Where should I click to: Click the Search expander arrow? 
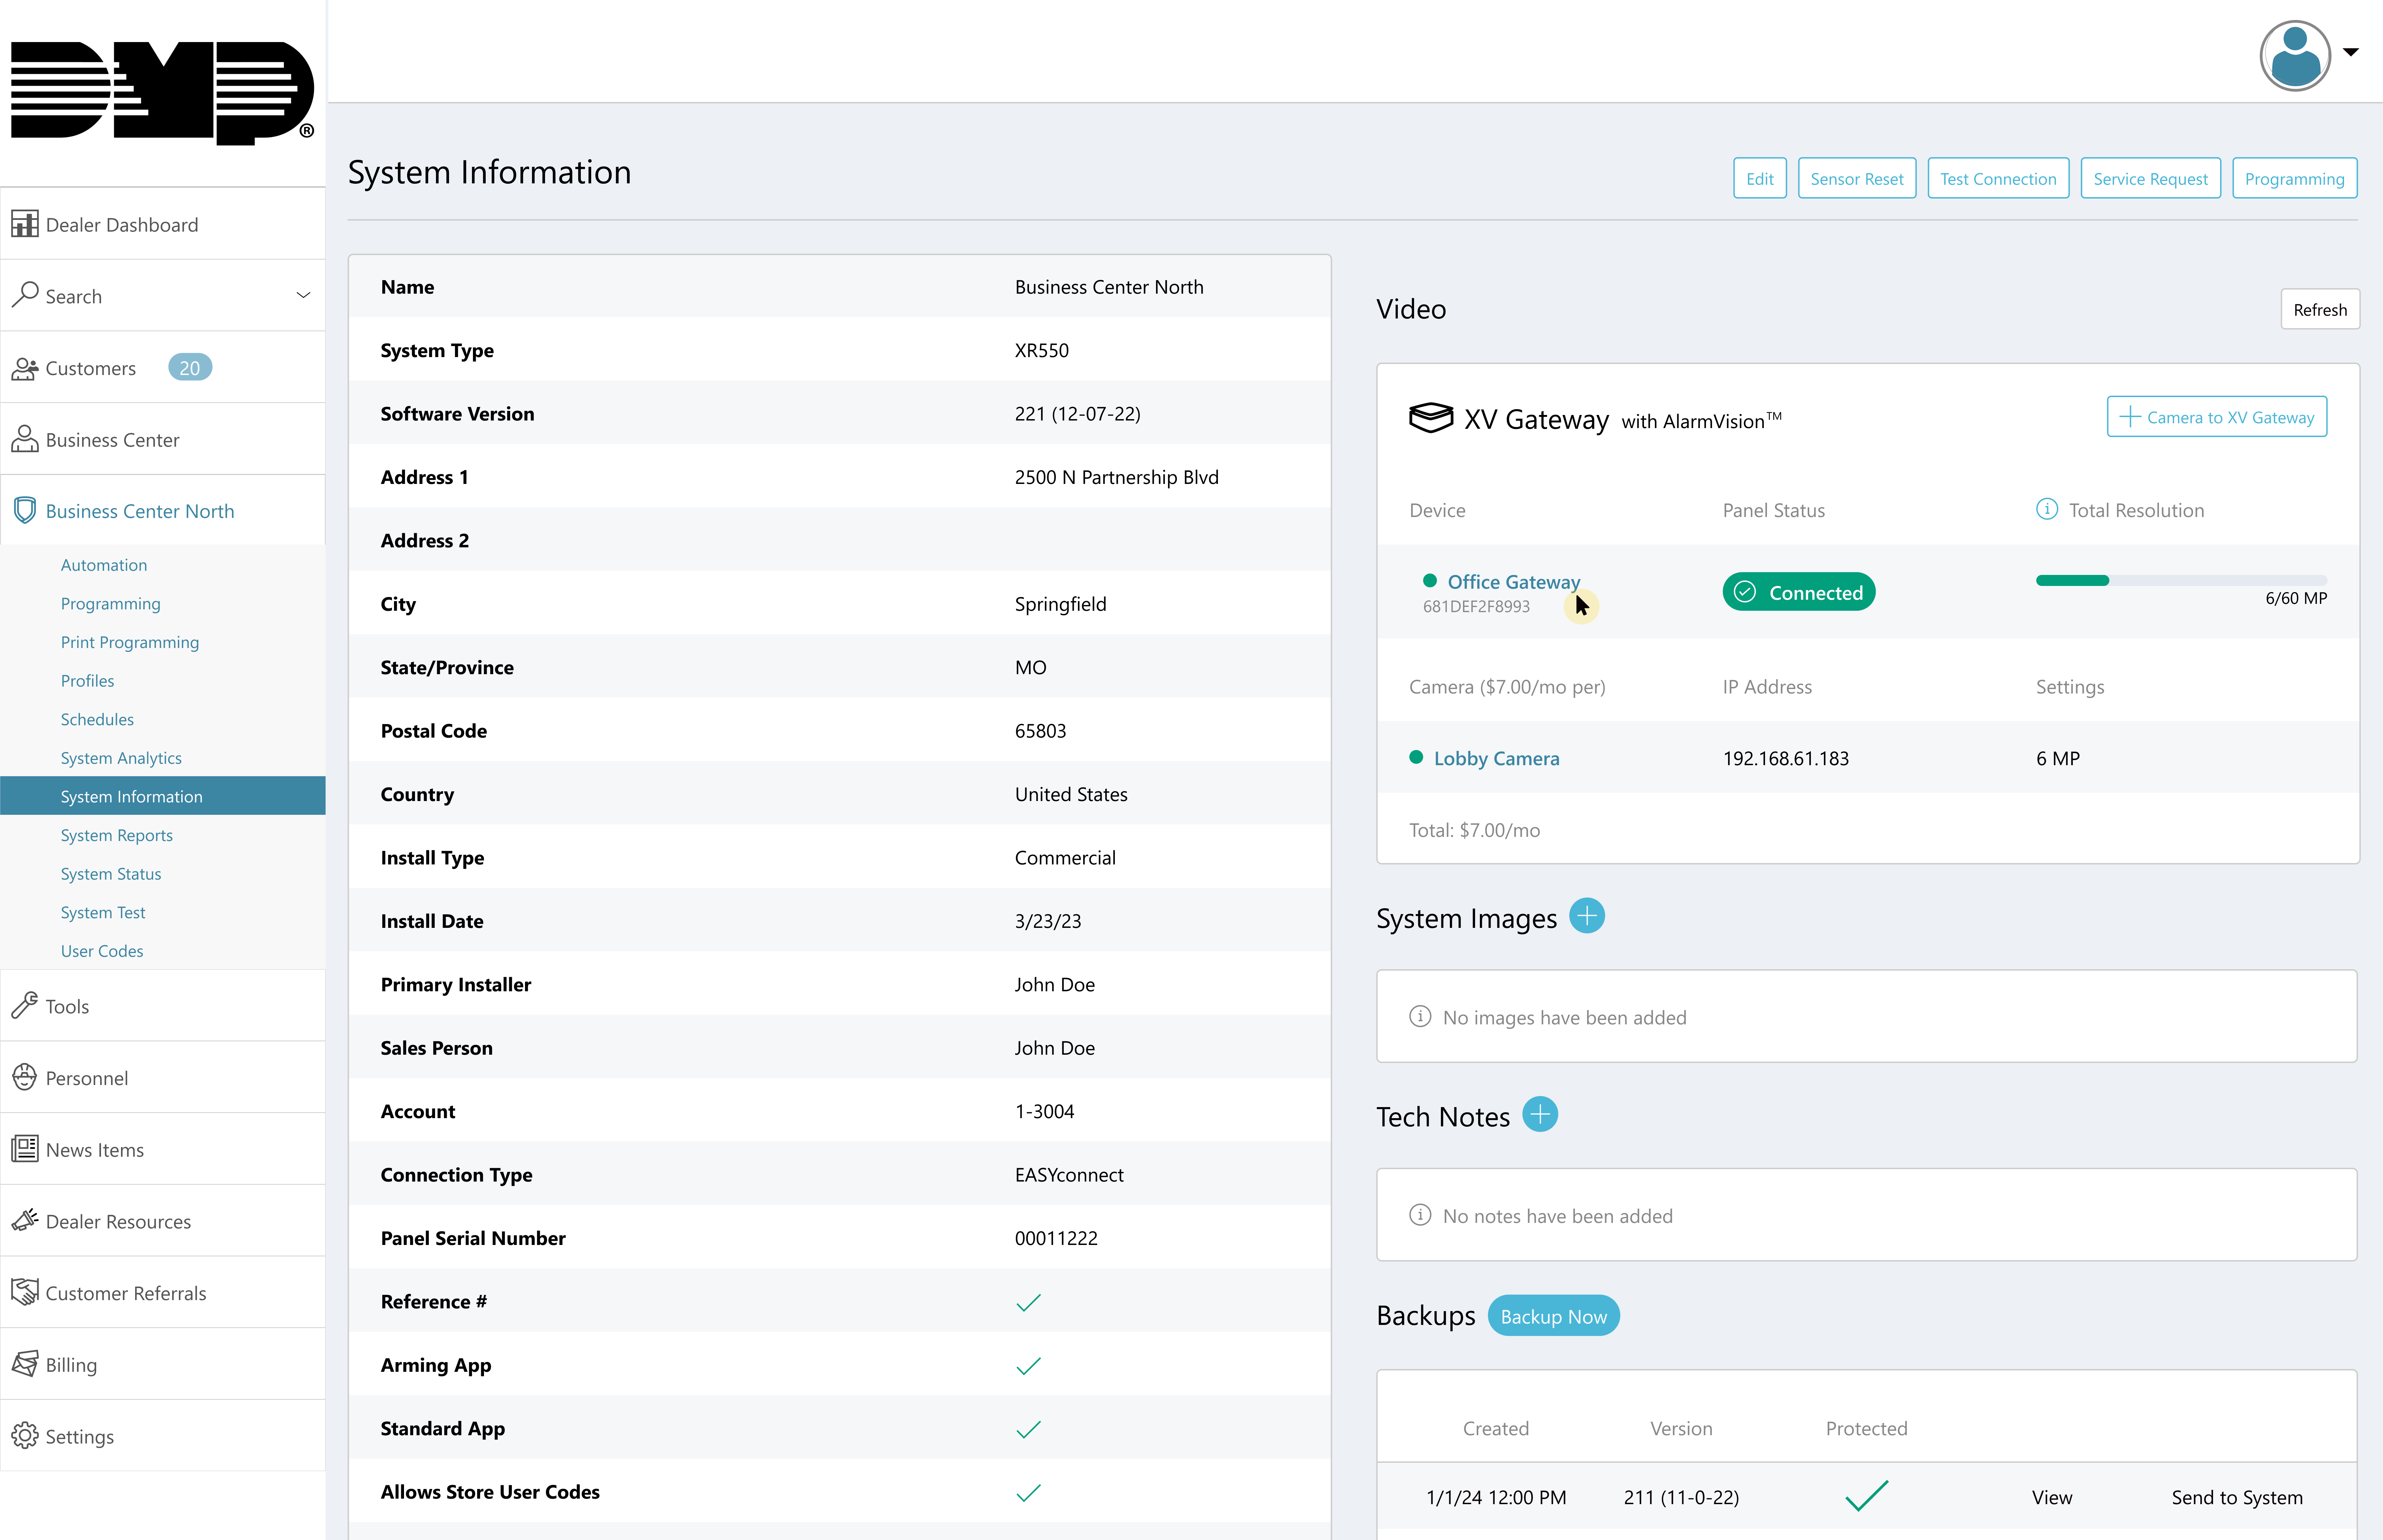pyautogui.click(x=304, y=295)
